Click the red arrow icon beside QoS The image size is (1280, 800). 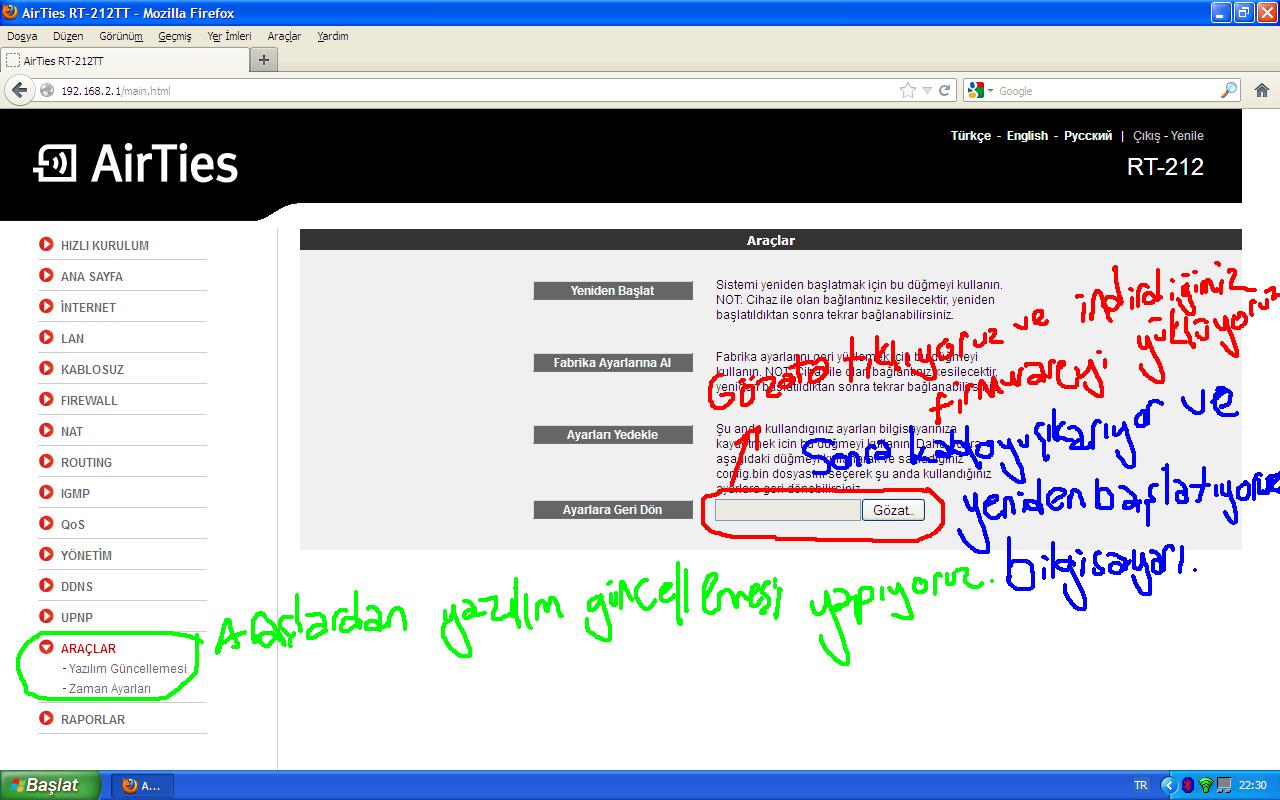point(46,523)
